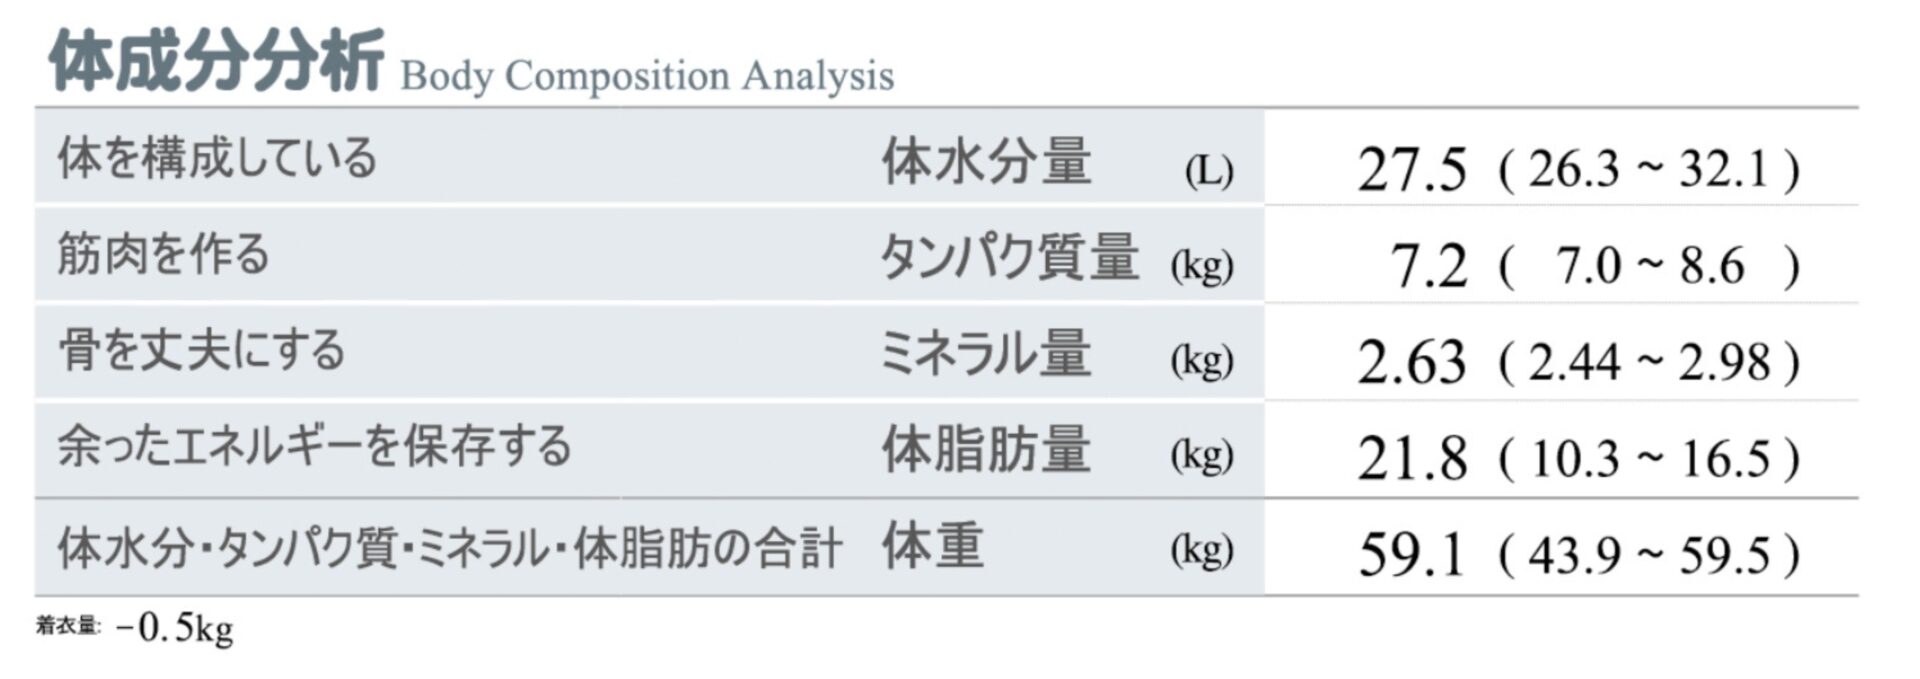Click the 7.2 protein value
Viewport: 1920px width, 679px height.
click(1429, 266)
